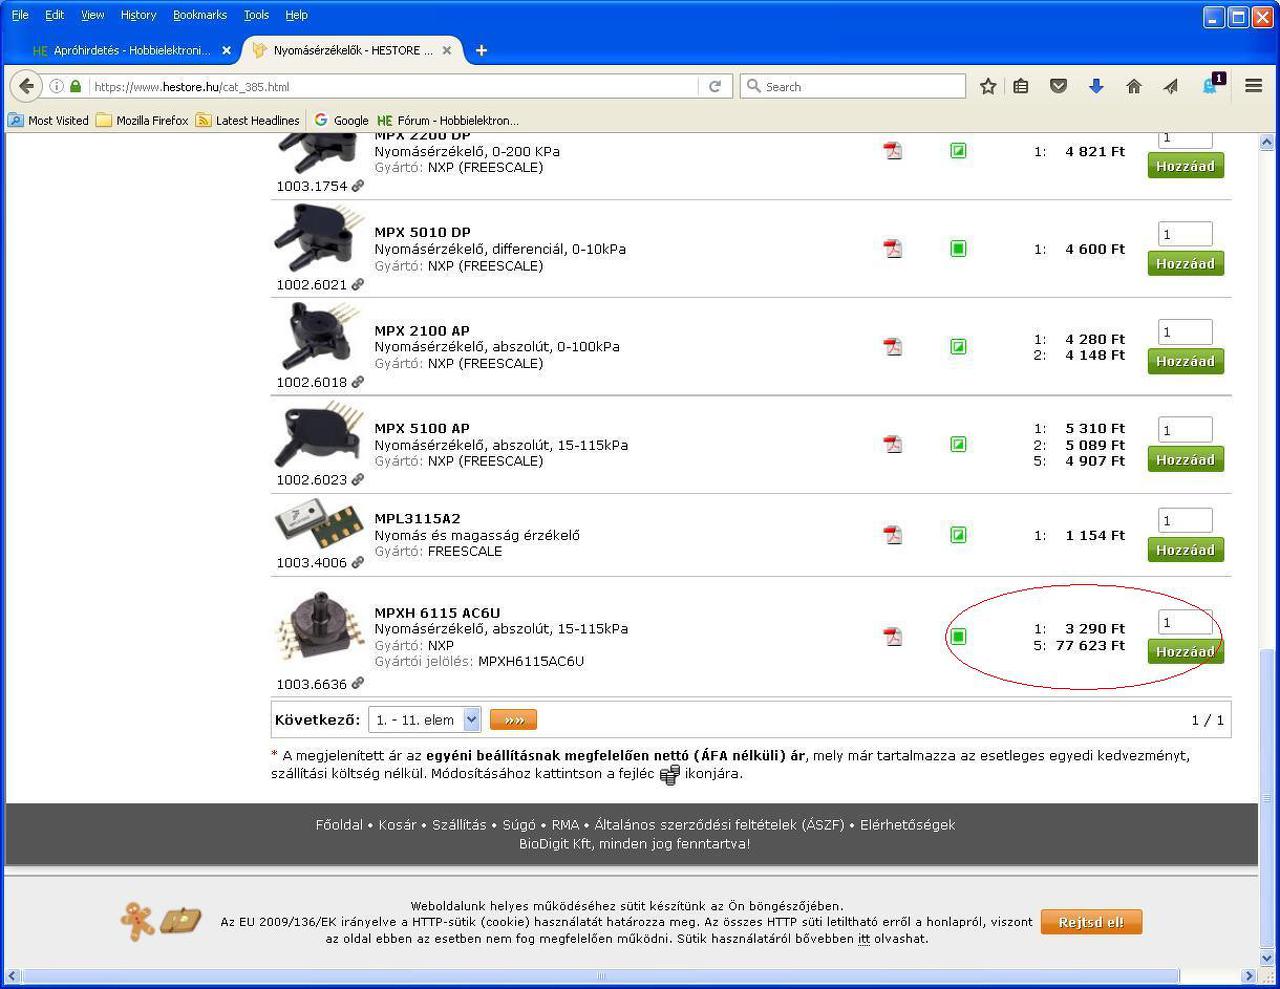Open the Downloads arrow icon
This screenshot has height=989, width=1280.
point(1096,87)
